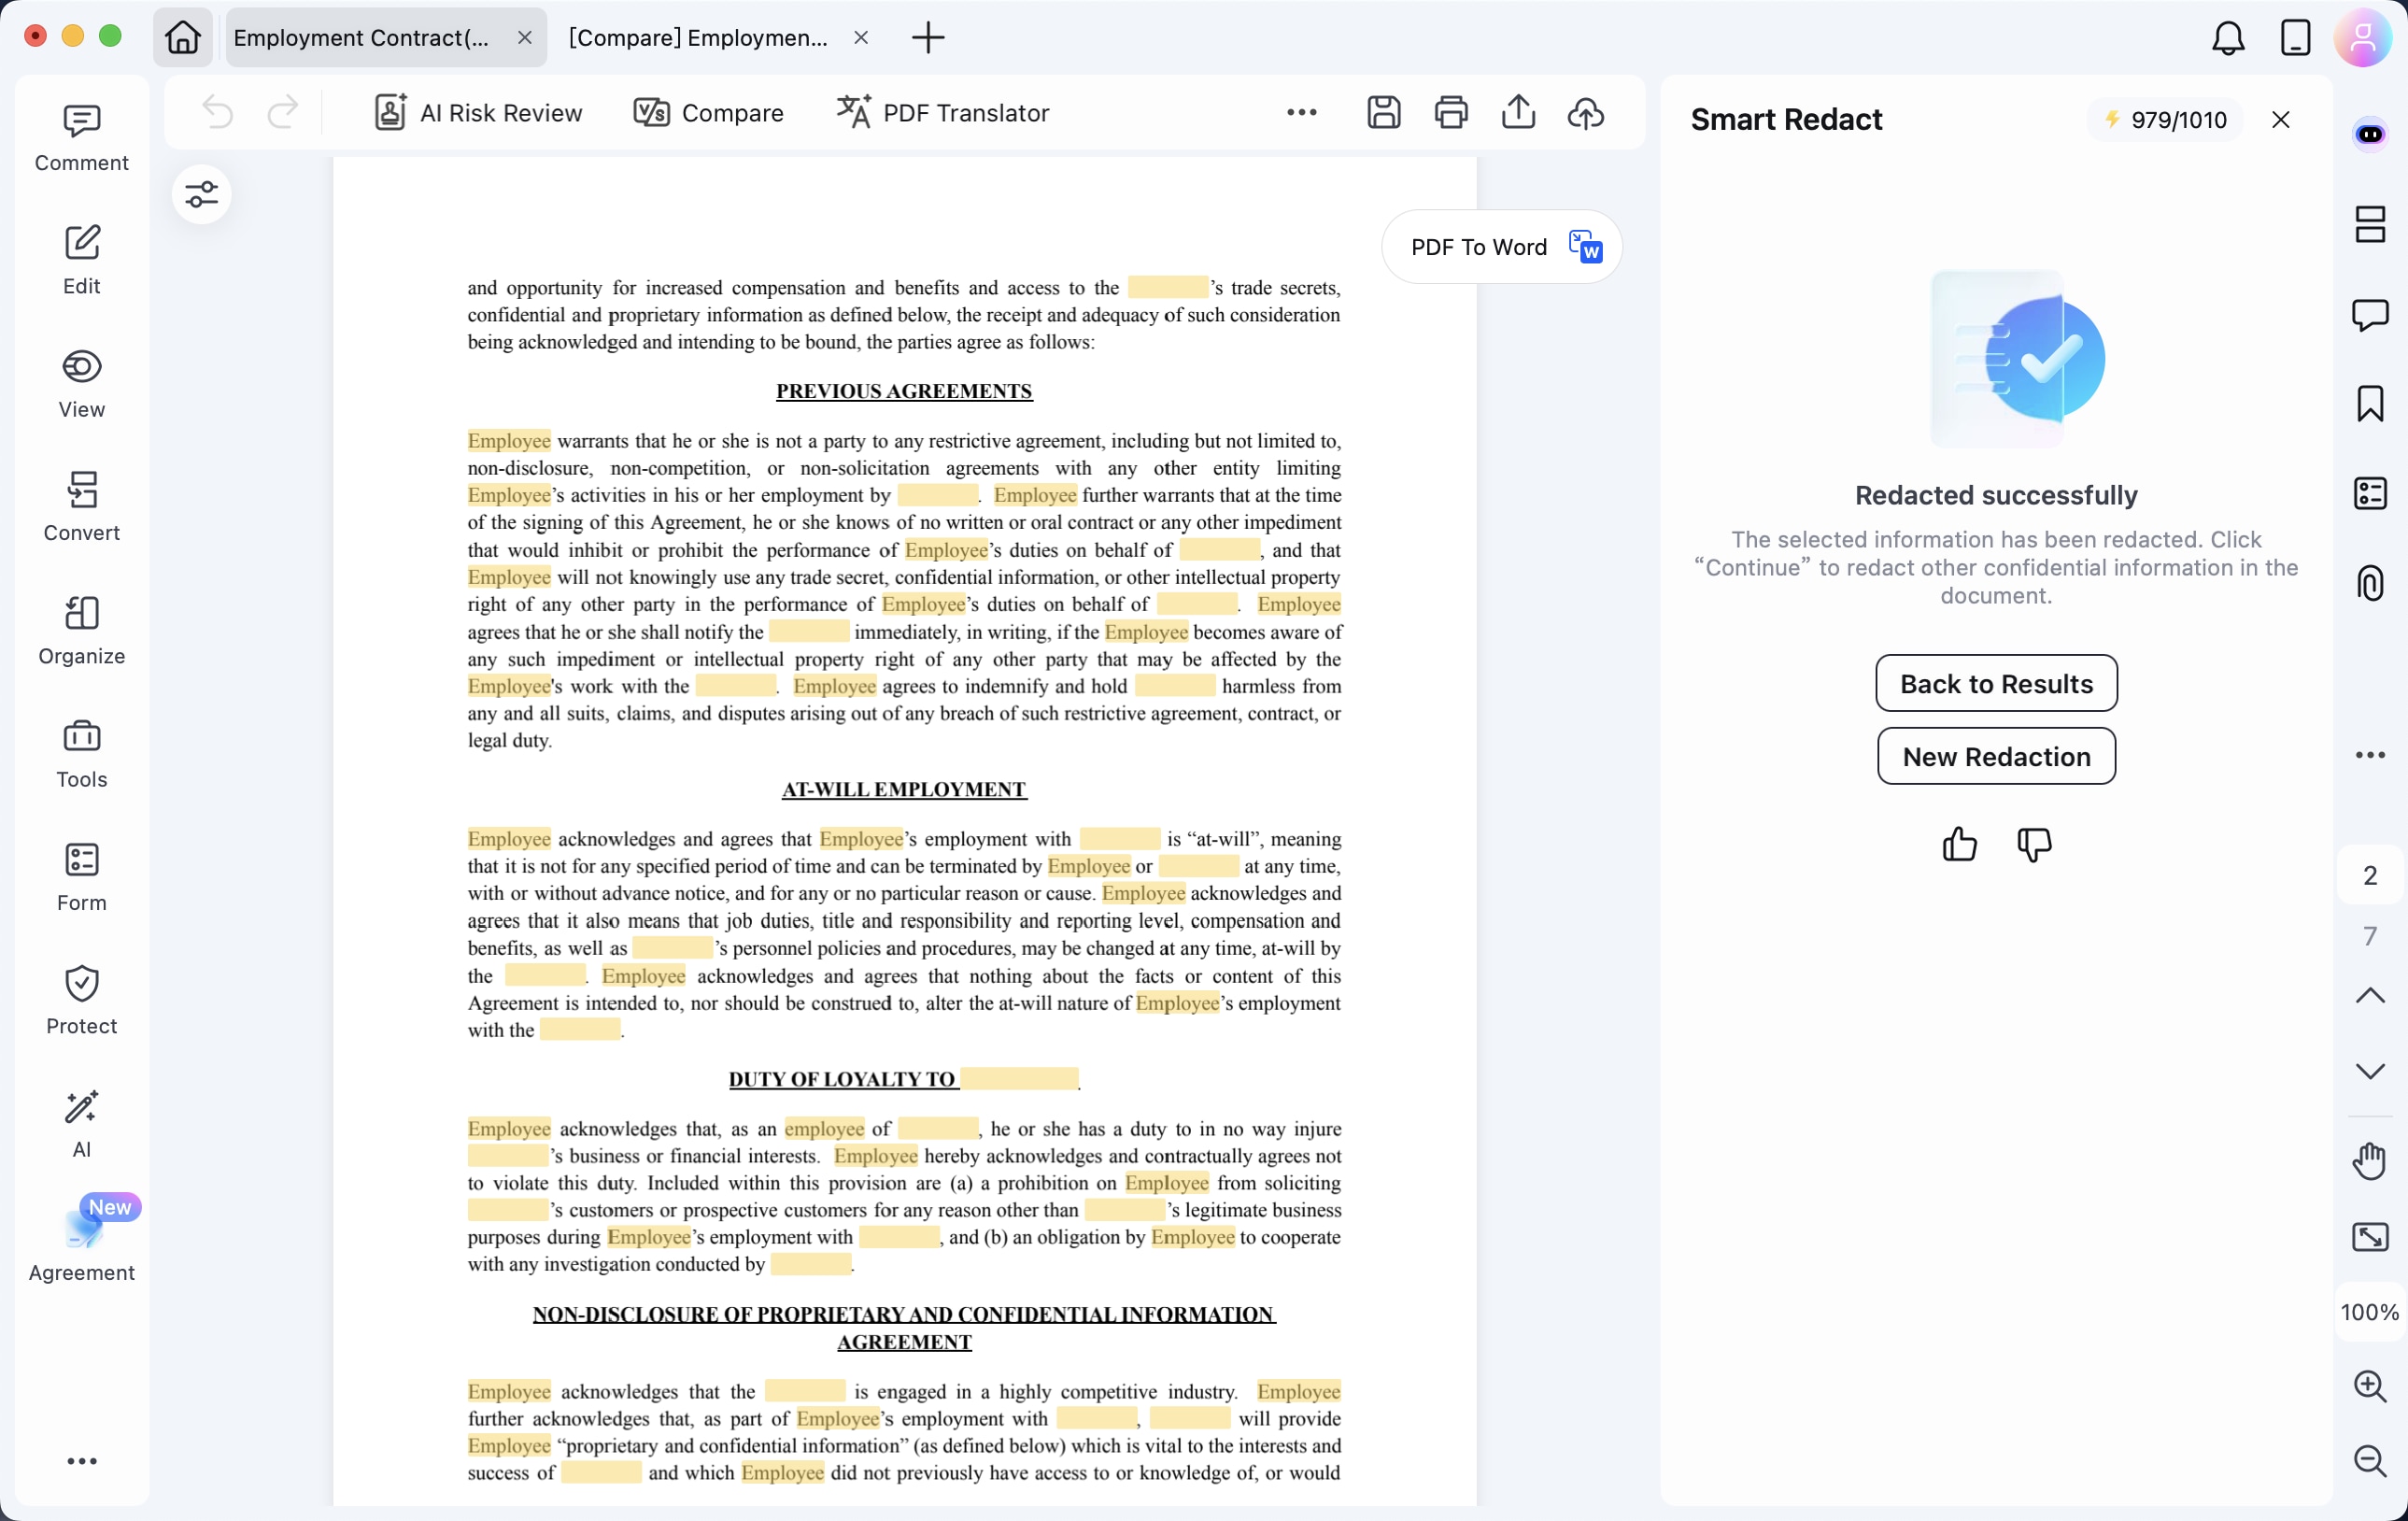Open the Agreement feature marked New
Image resolution: width=2408 pixels, height=1521 pixels.
coord(81,1240)
